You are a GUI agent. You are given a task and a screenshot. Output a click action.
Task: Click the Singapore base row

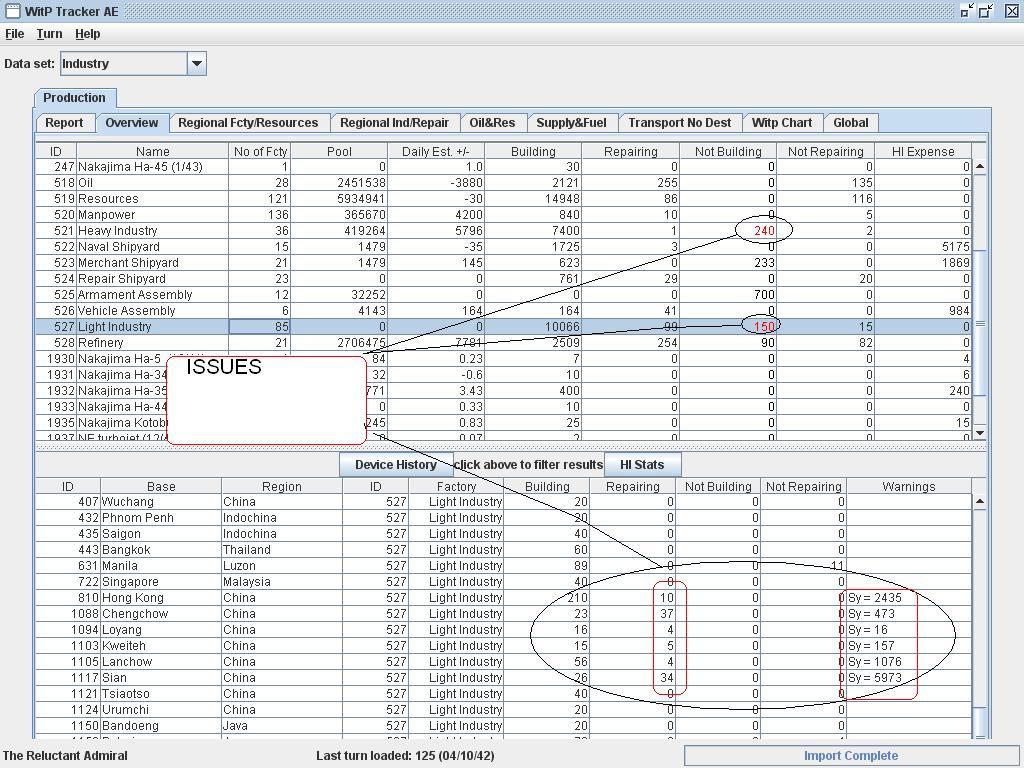click(x=503, y=582)
